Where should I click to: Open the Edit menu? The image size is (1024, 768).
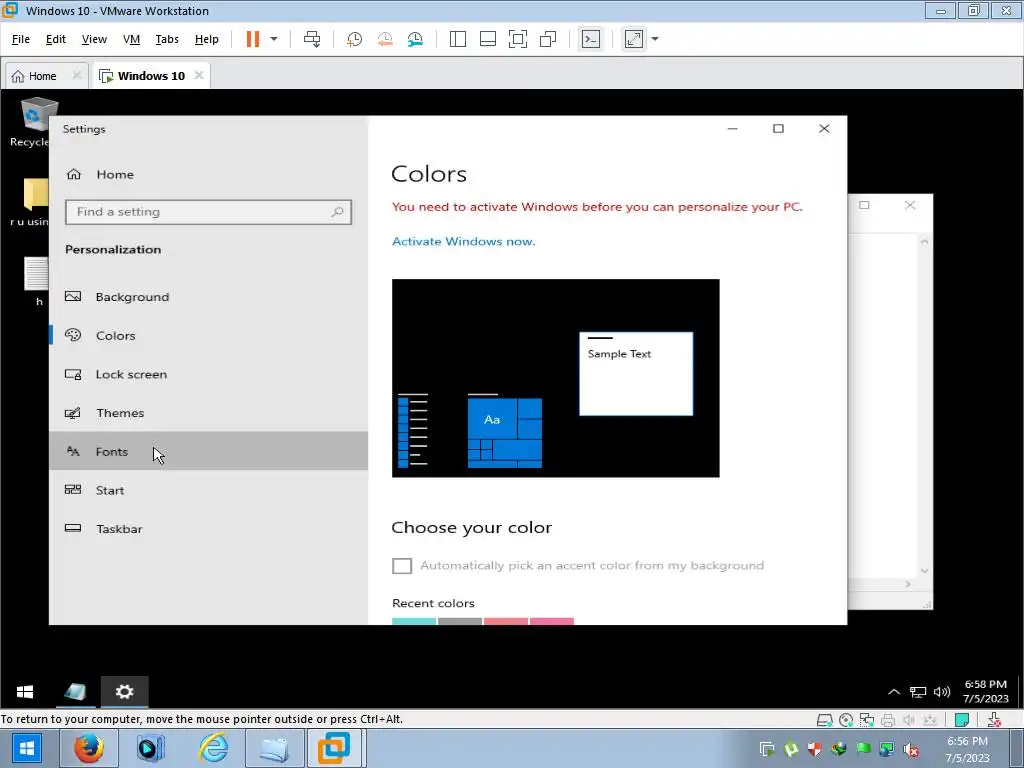click(x=56, y=39)
